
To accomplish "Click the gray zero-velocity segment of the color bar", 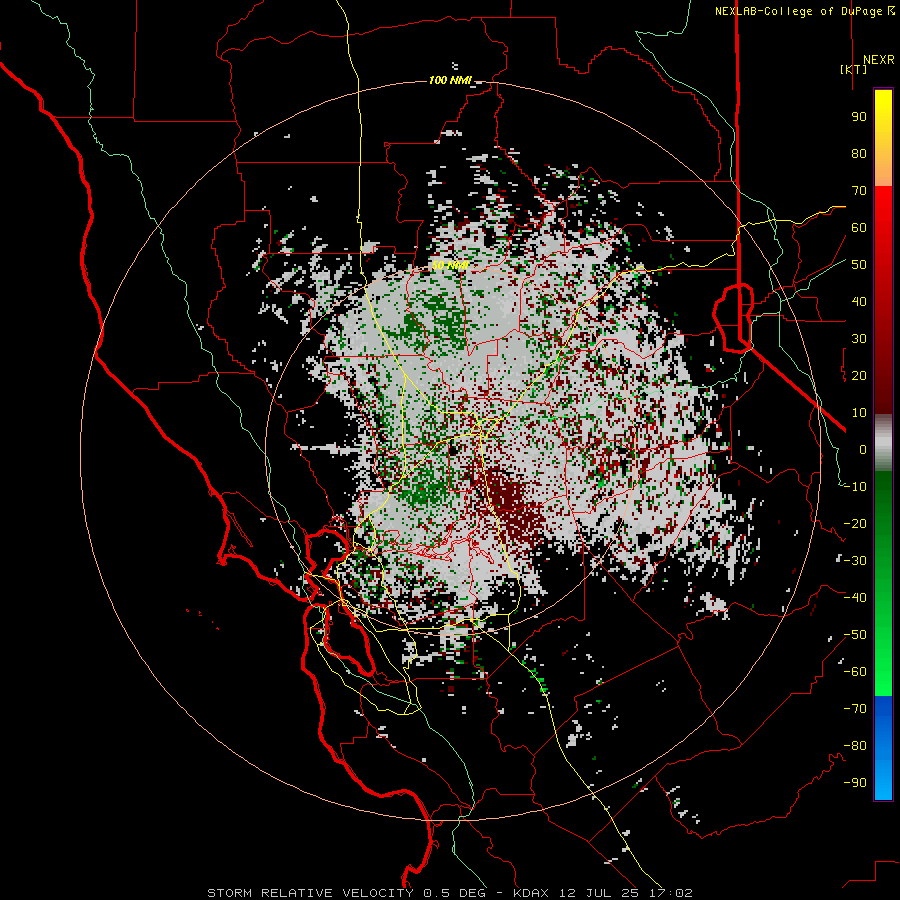I will [883, 443].
